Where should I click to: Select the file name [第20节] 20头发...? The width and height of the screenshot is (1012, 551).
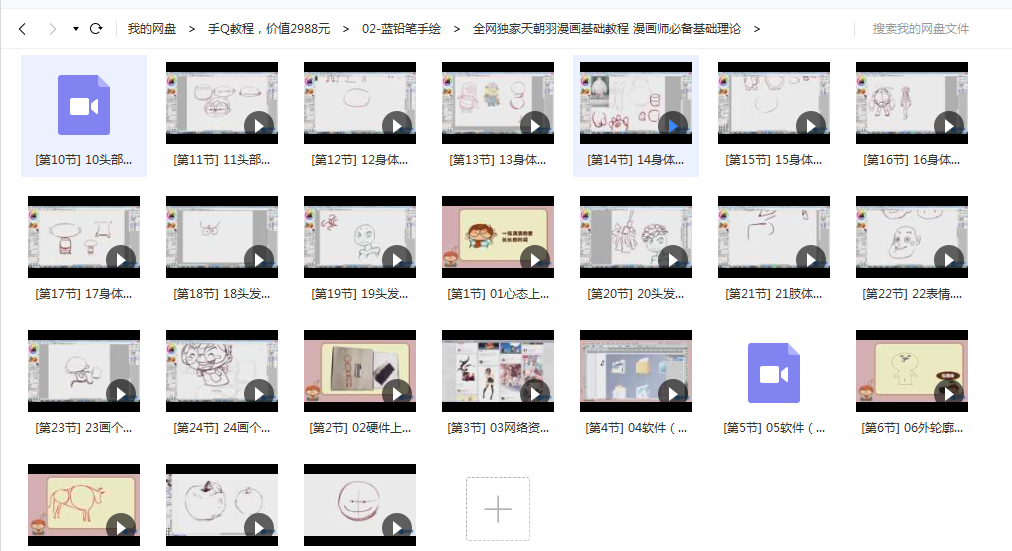pyautogui.click(x=636, y=294)
